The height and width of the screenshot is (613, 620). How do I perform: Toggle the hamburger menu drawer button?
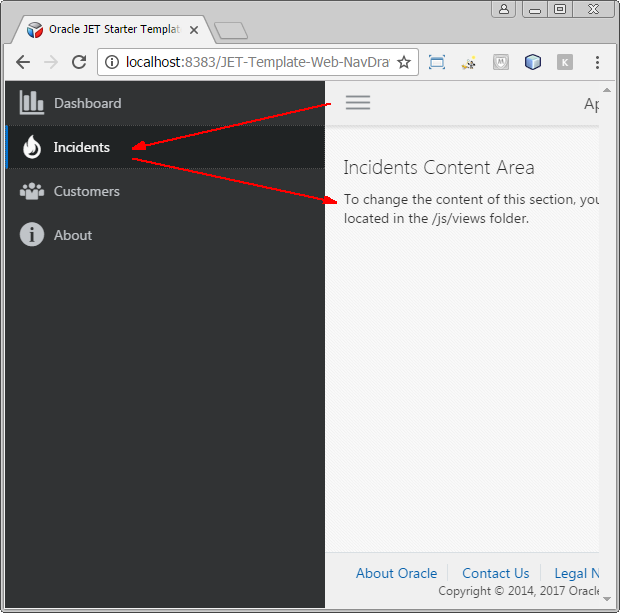358,102
